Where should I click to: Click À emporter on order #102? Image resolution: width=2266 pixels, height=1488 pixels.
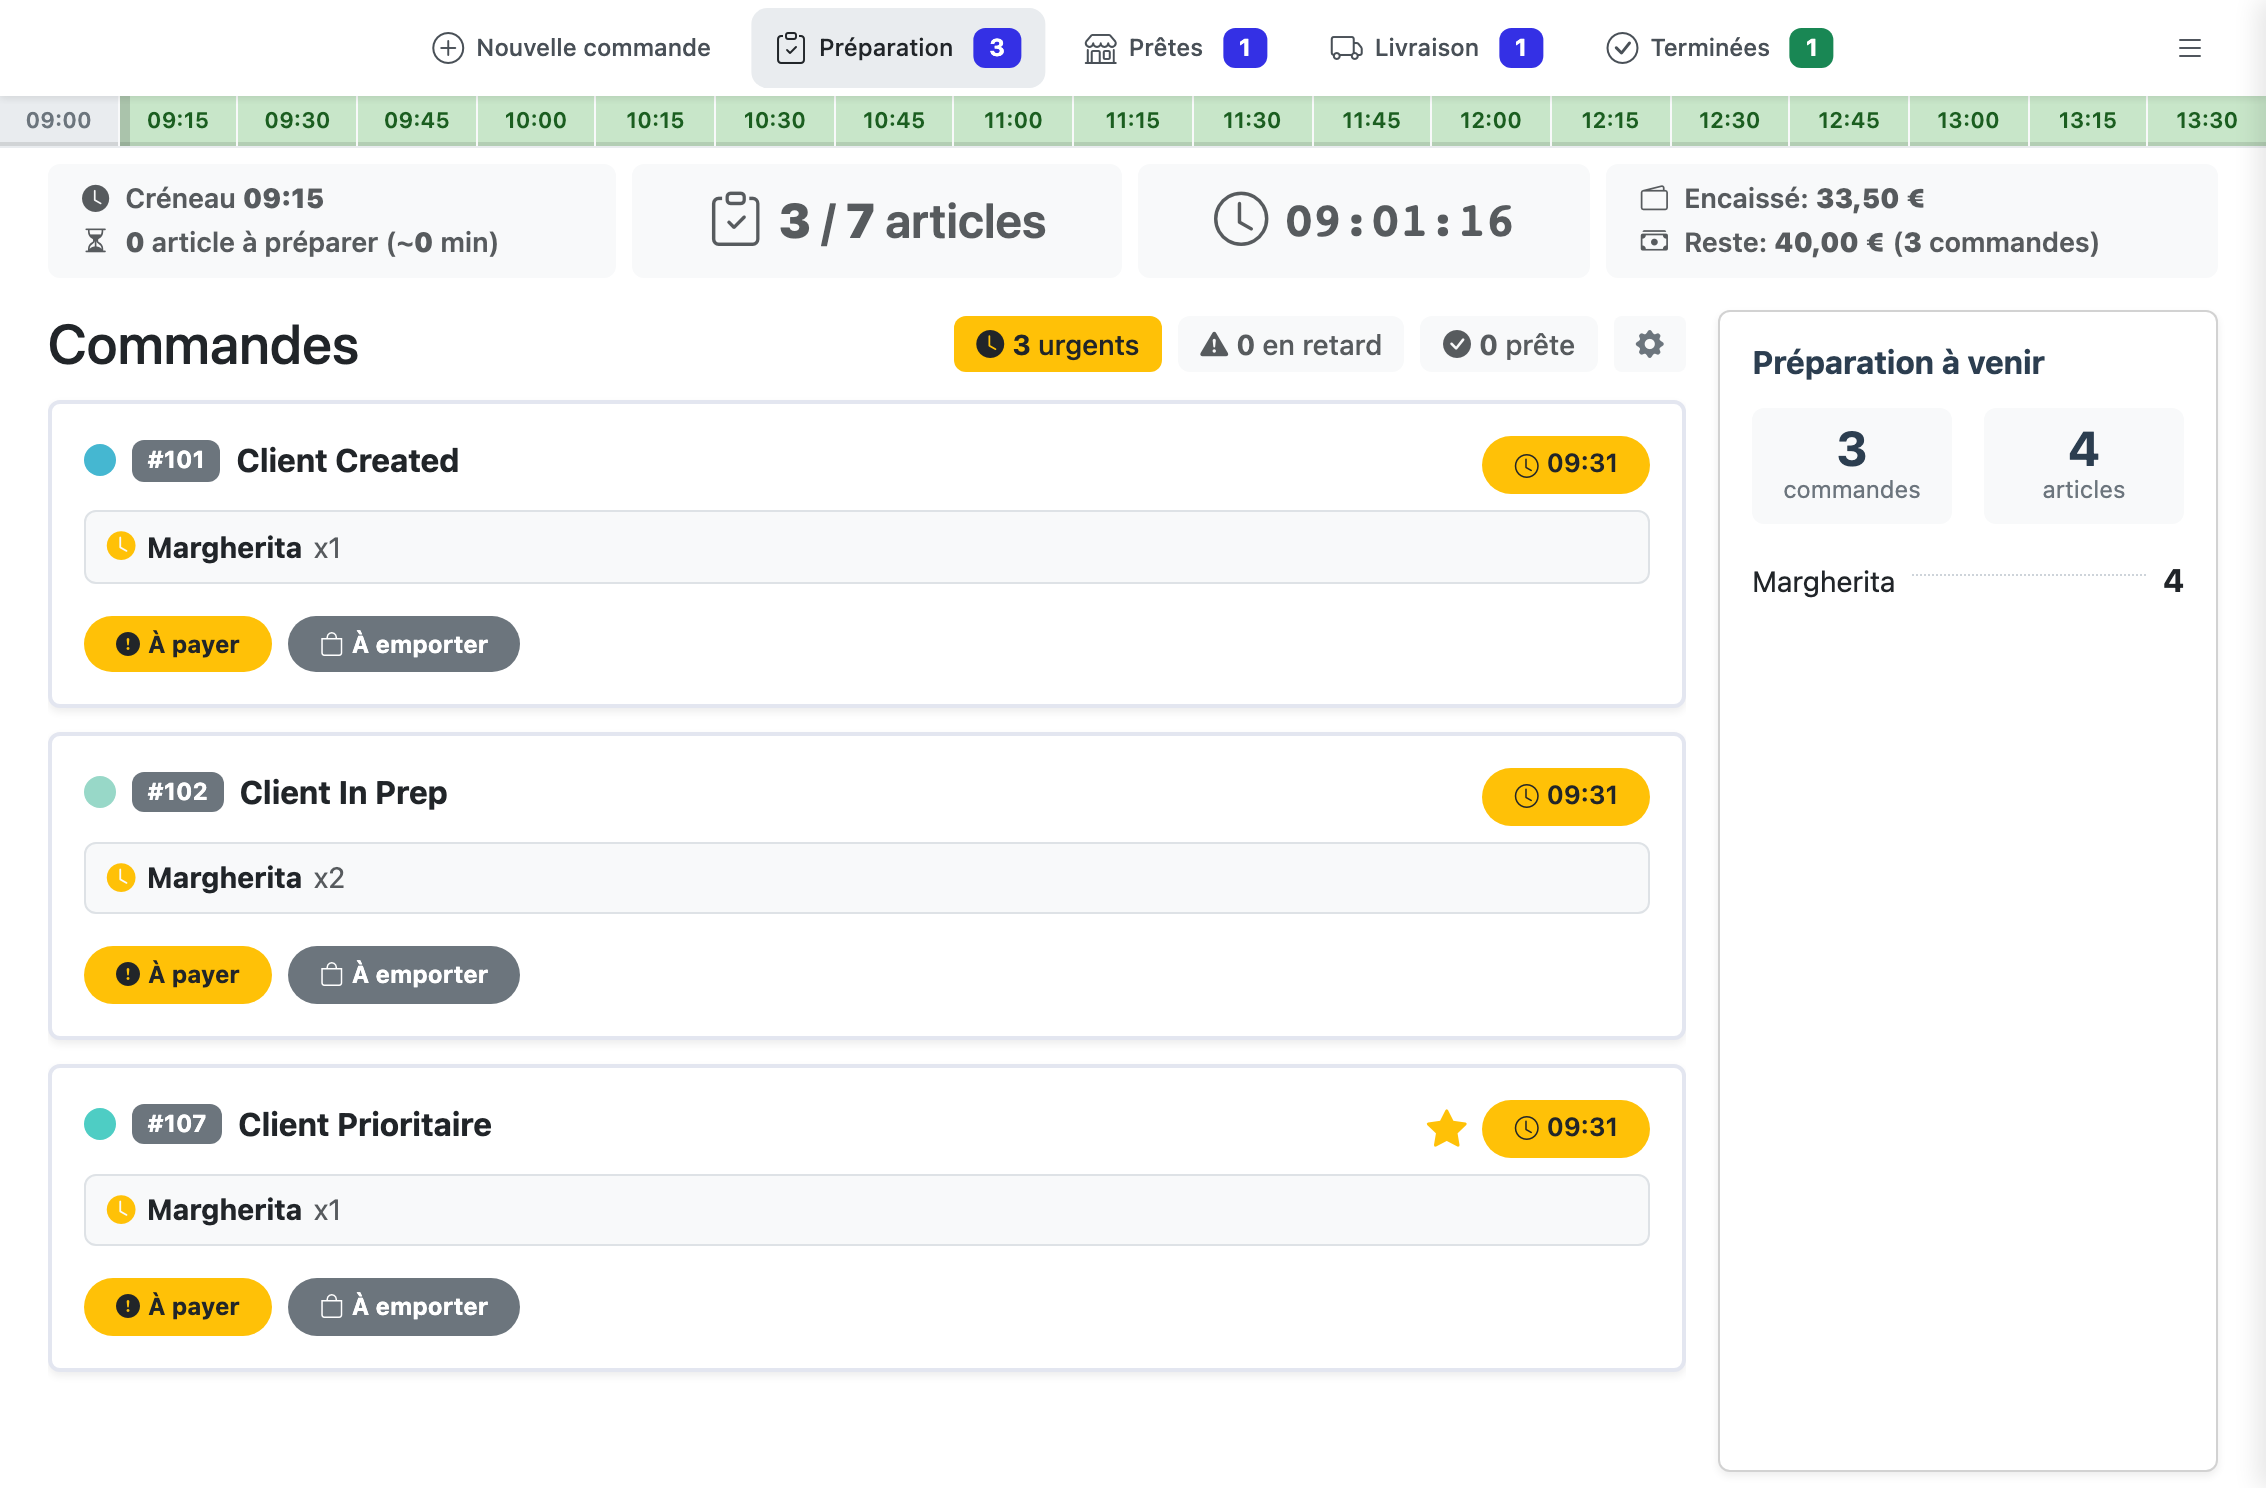[404, 974]
